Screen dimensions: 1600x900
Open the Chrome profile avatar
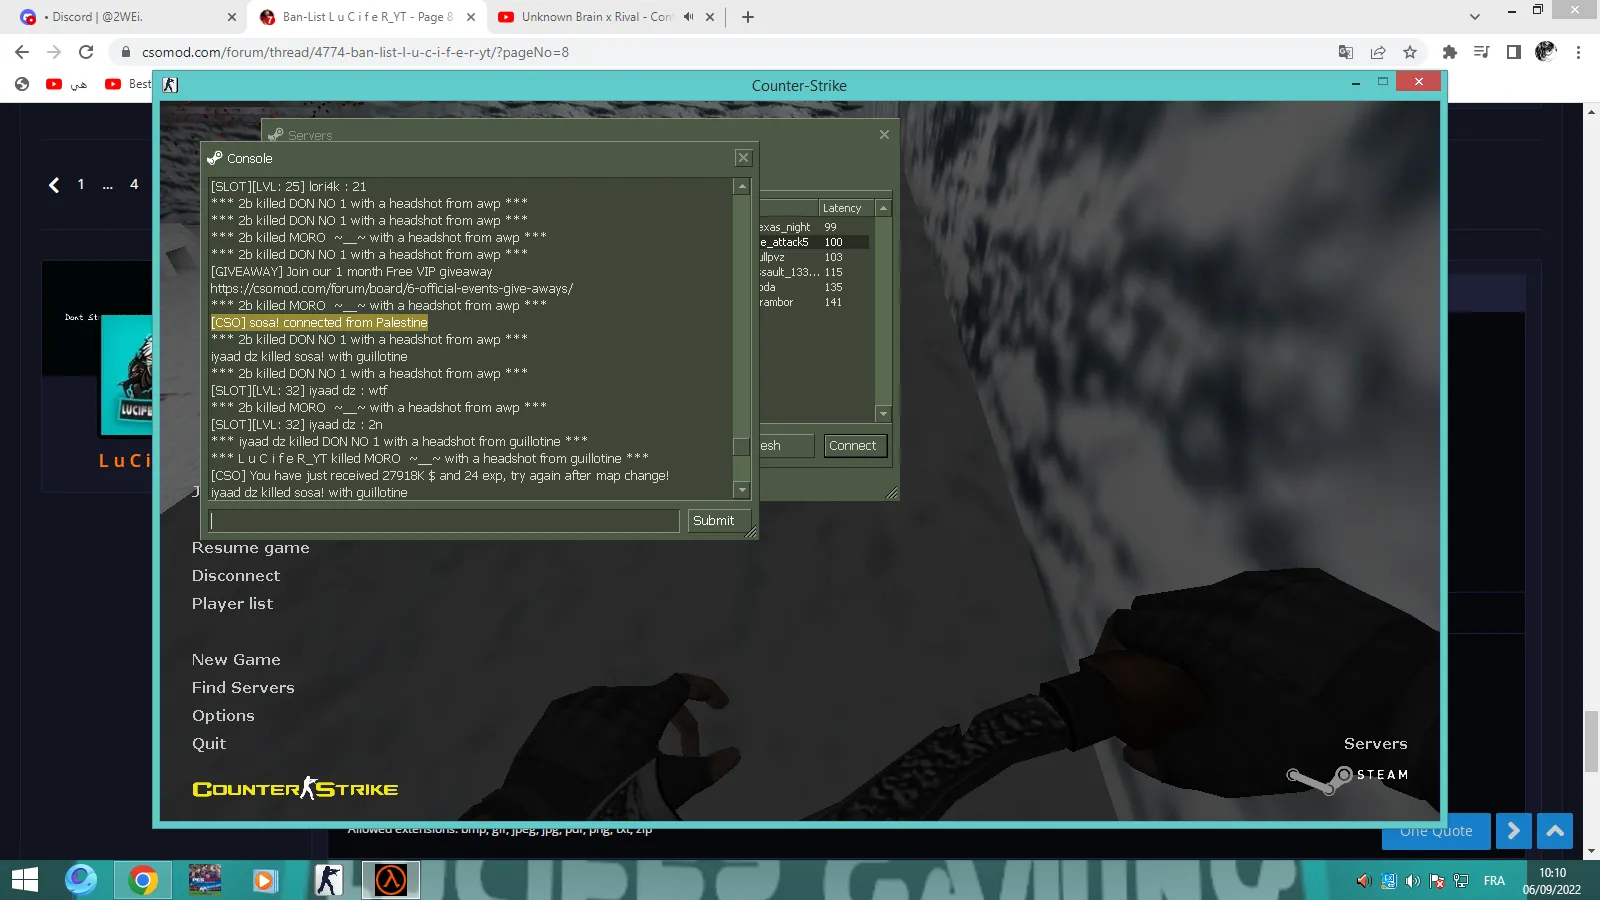(1546, 51)
